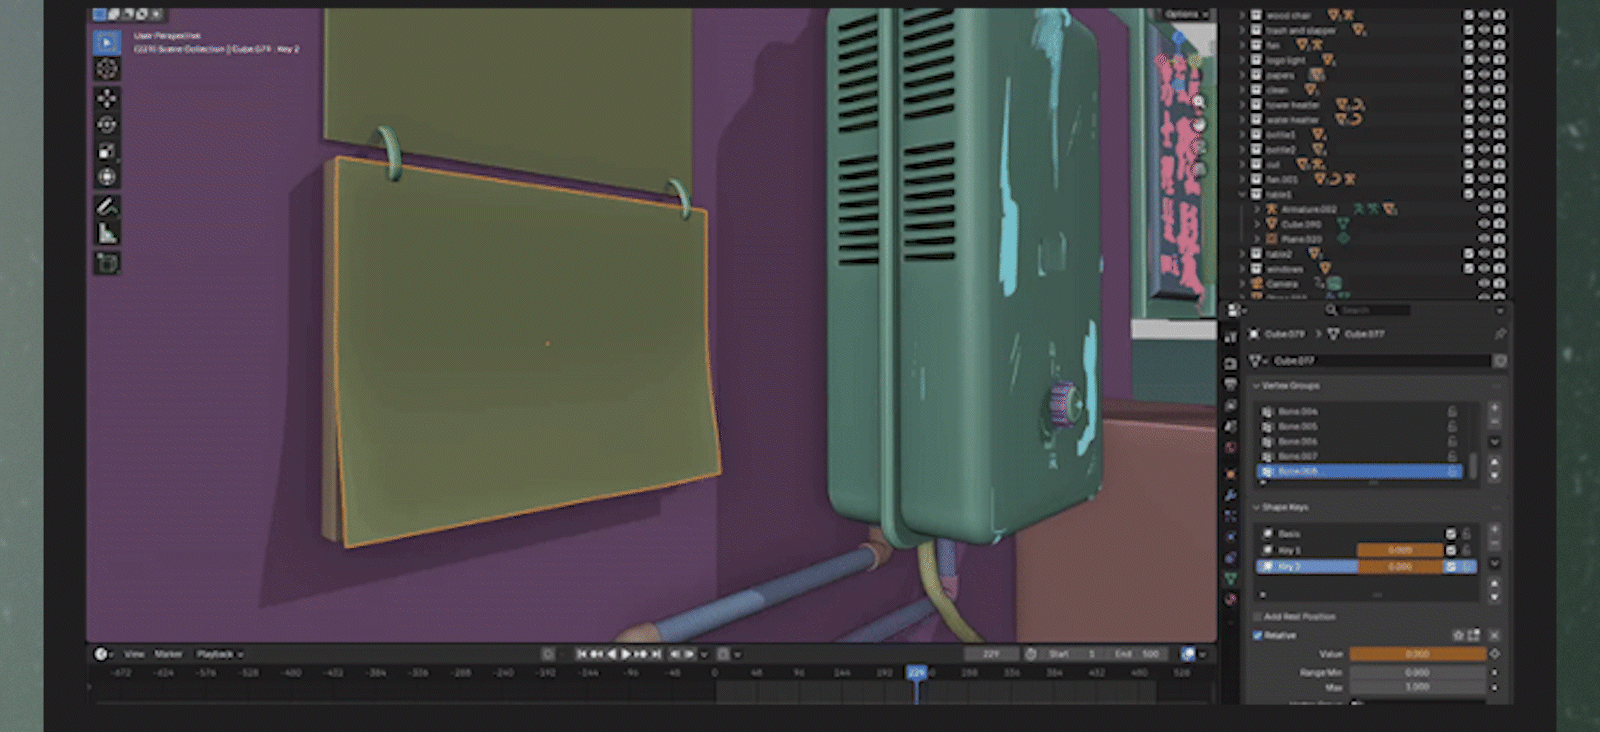Image resolution: width=1600 pixels, height=732 pixels.
Task: Open the Add Cube tool
Action: click(x=107, y=263)
